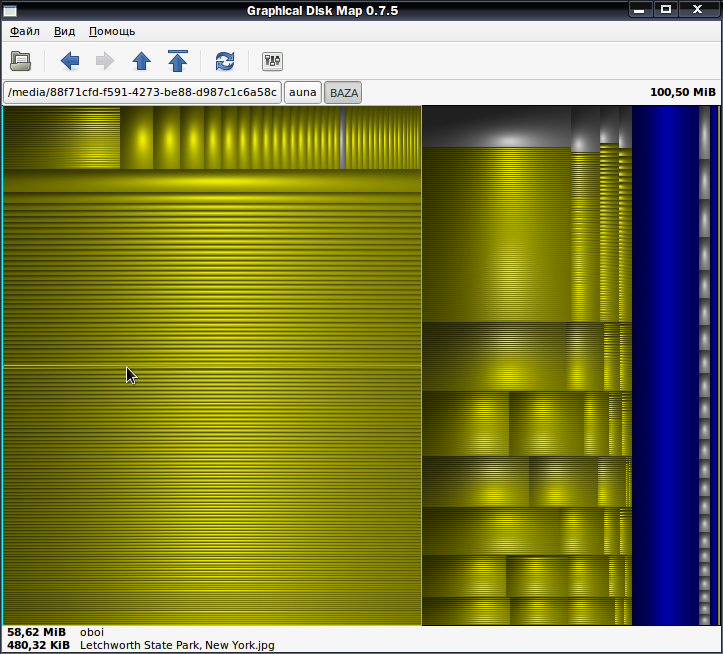The height and width of the screenshot is (654, 723).
Task: Open preferences with the settings icon
Action: (272, 61)
